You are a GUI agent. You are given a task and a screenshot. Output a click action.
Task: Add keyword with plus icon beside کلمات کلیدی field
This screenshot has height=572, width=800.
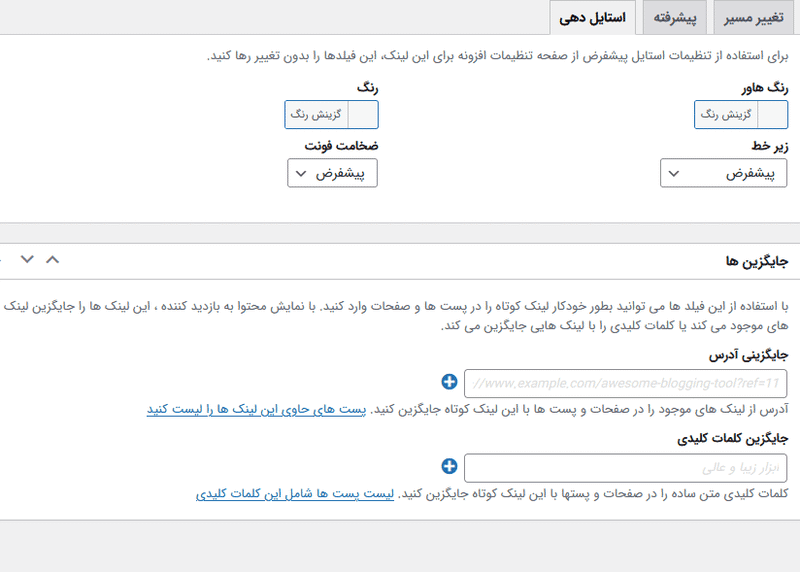click(449, 466)
